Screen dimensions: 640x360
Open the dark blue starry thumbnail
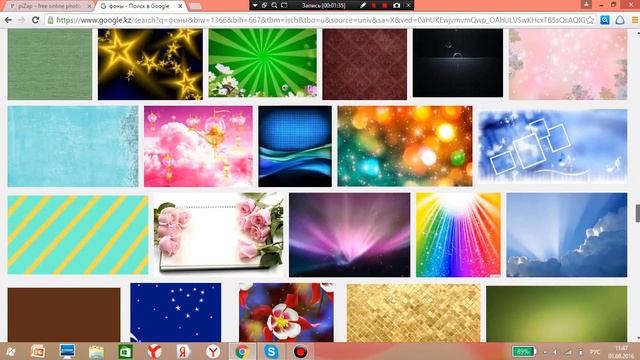(x=176, y=312)
